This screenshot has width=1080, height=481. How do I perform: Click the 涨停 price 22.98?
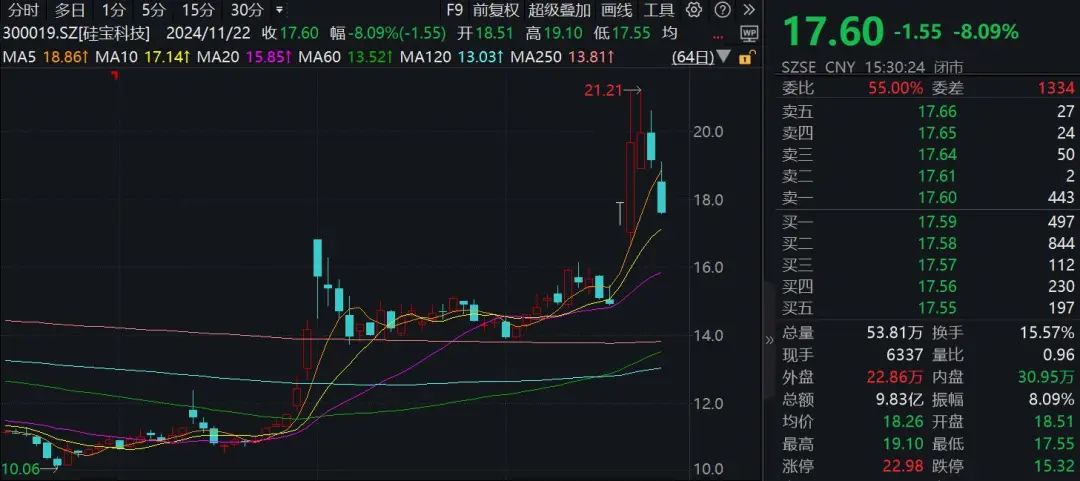(904, 465)
